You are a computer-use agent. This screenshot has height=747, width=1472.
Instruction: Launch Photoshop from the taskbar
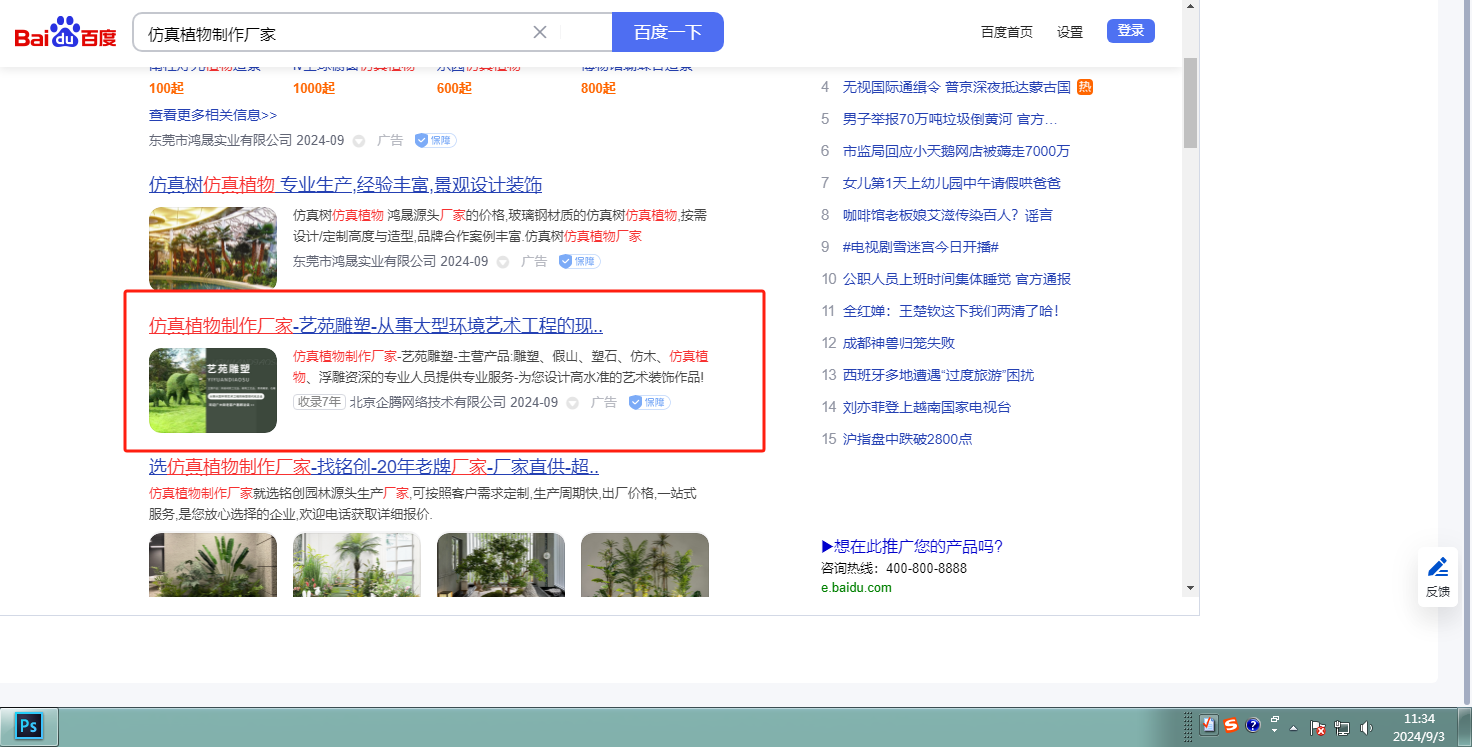[29, 726]
